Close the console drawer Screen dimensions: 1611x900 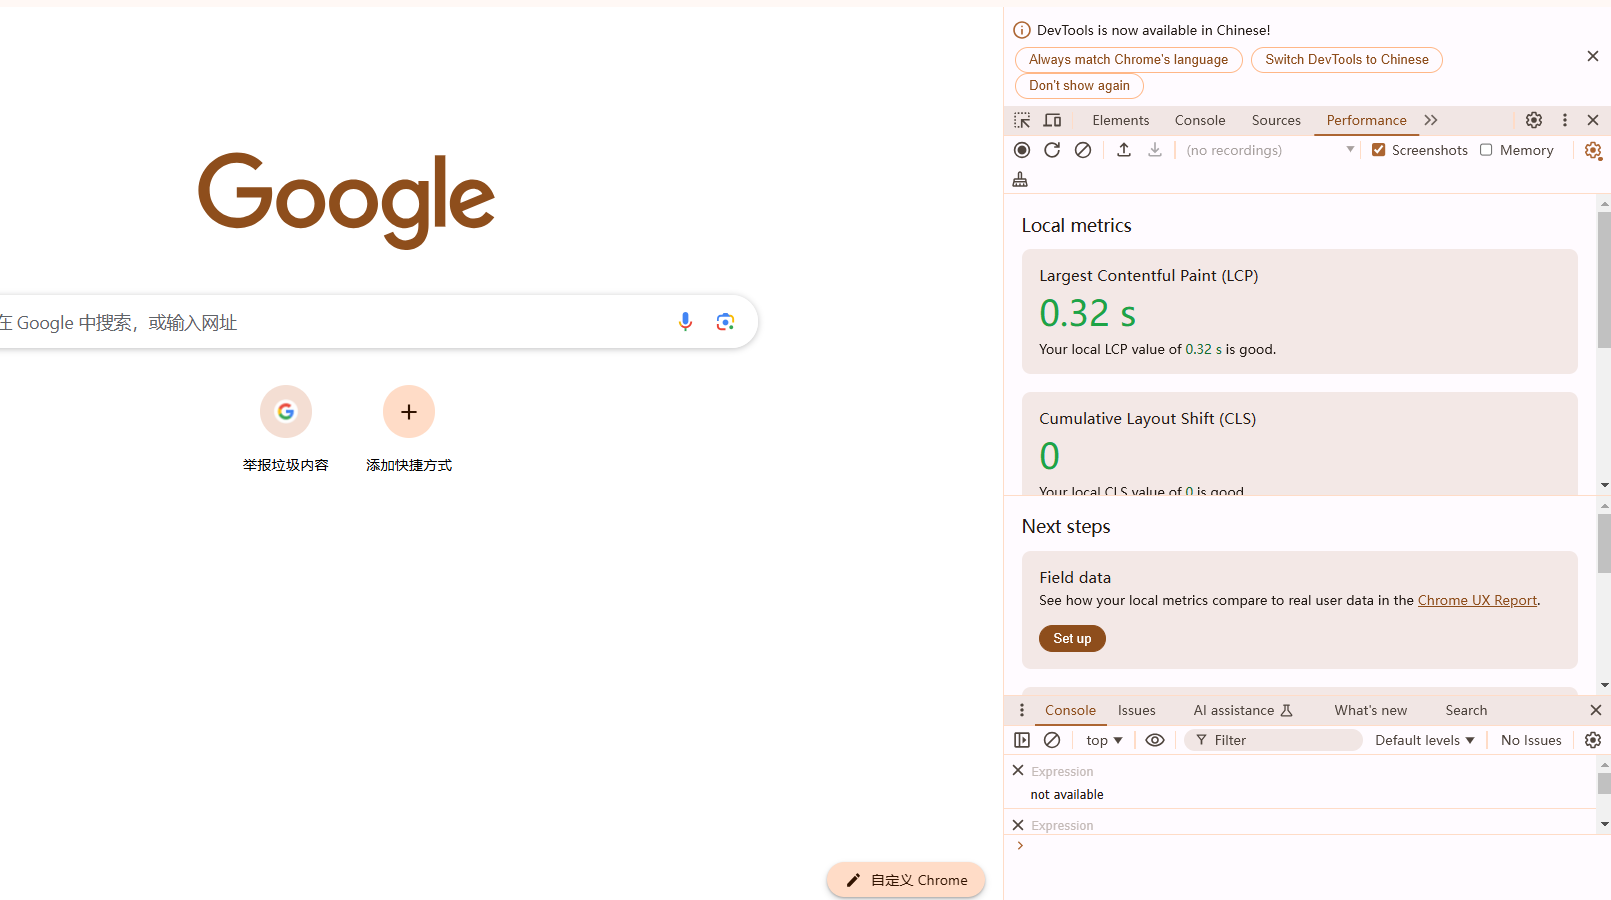(x=1596, y=710)
